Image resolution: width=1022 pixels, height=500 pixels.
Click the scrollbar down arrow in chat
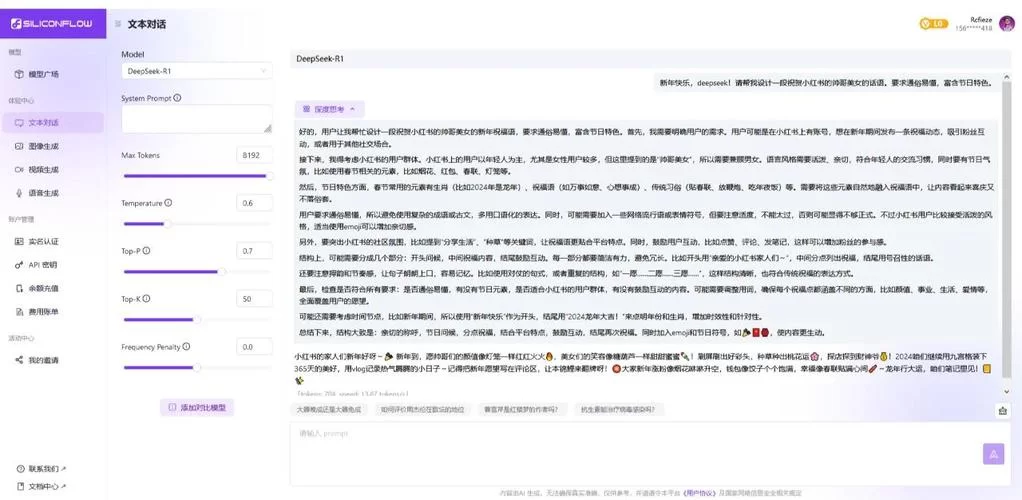(x=1007, y=392)
